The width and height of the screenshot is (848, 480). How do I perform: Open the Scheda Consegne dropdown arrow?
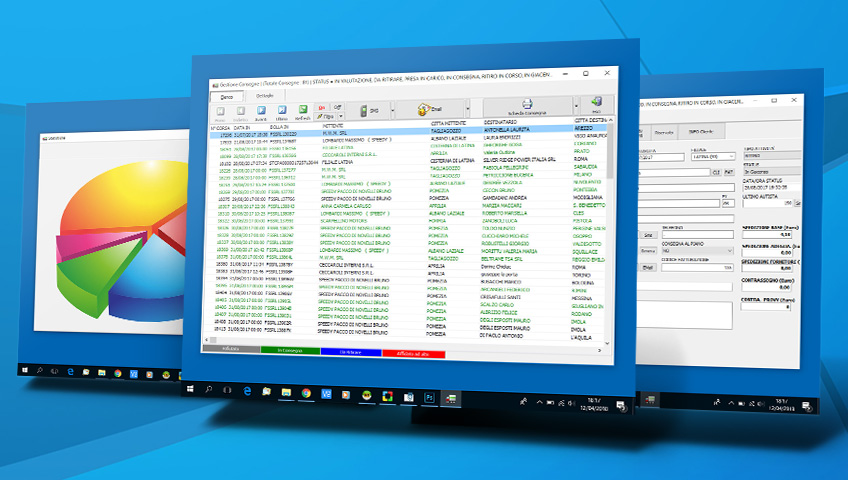click(x=577, y=106)
